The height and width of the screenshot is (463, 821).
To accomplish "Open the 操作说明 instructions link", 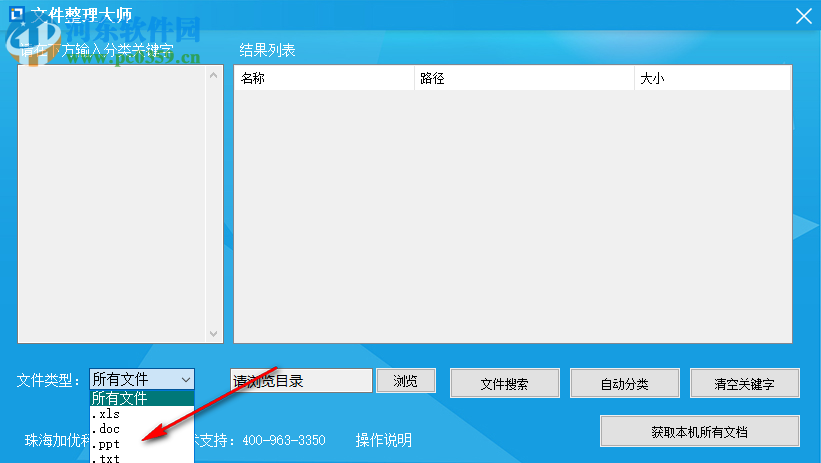I will coord(384,440).
